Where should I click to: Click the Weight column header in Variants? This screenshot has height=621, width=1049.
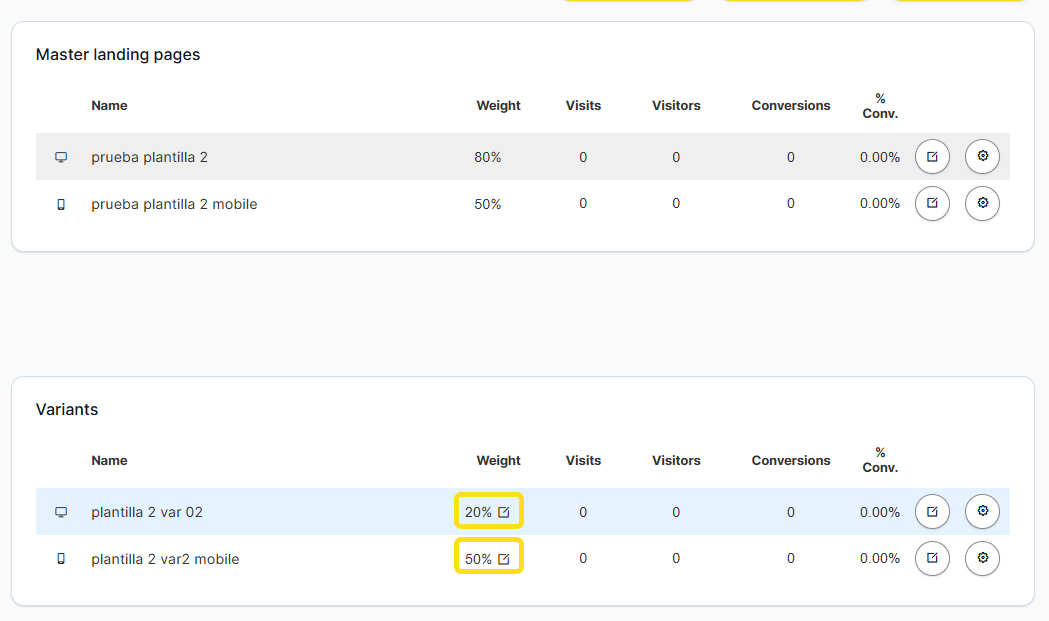498,461
